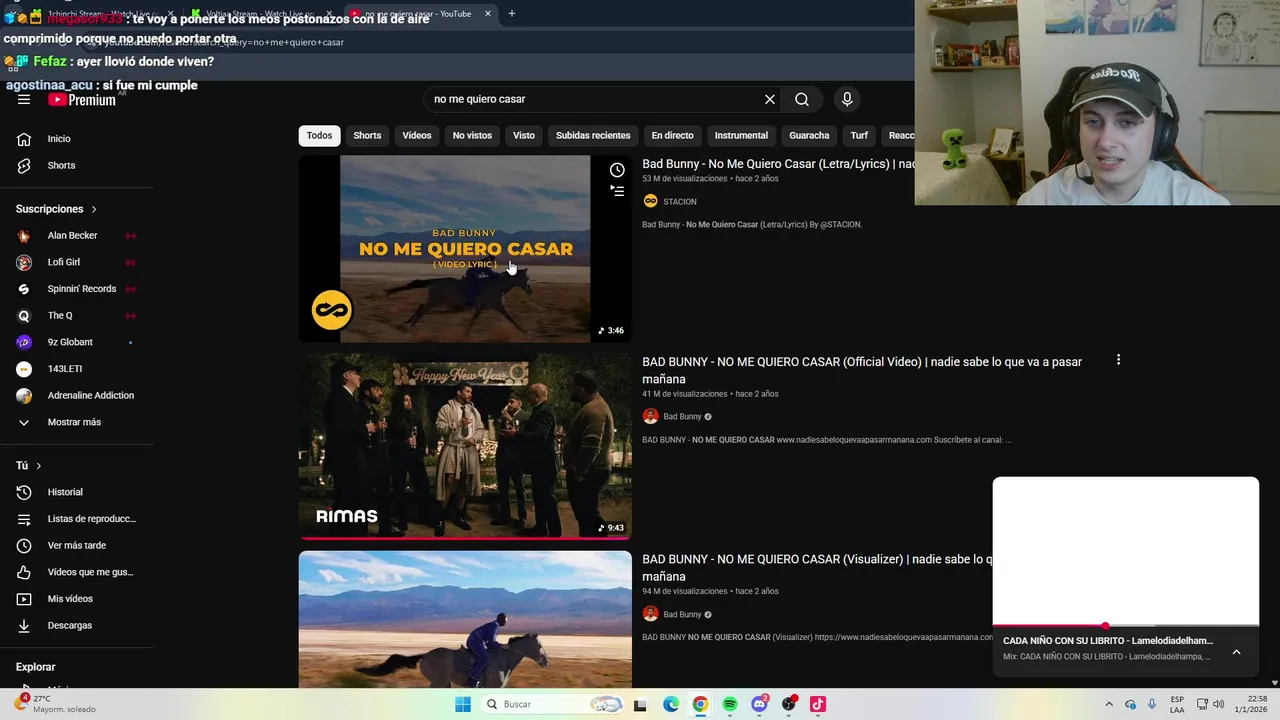Open Listas de reproducción in sidebar

77,519
